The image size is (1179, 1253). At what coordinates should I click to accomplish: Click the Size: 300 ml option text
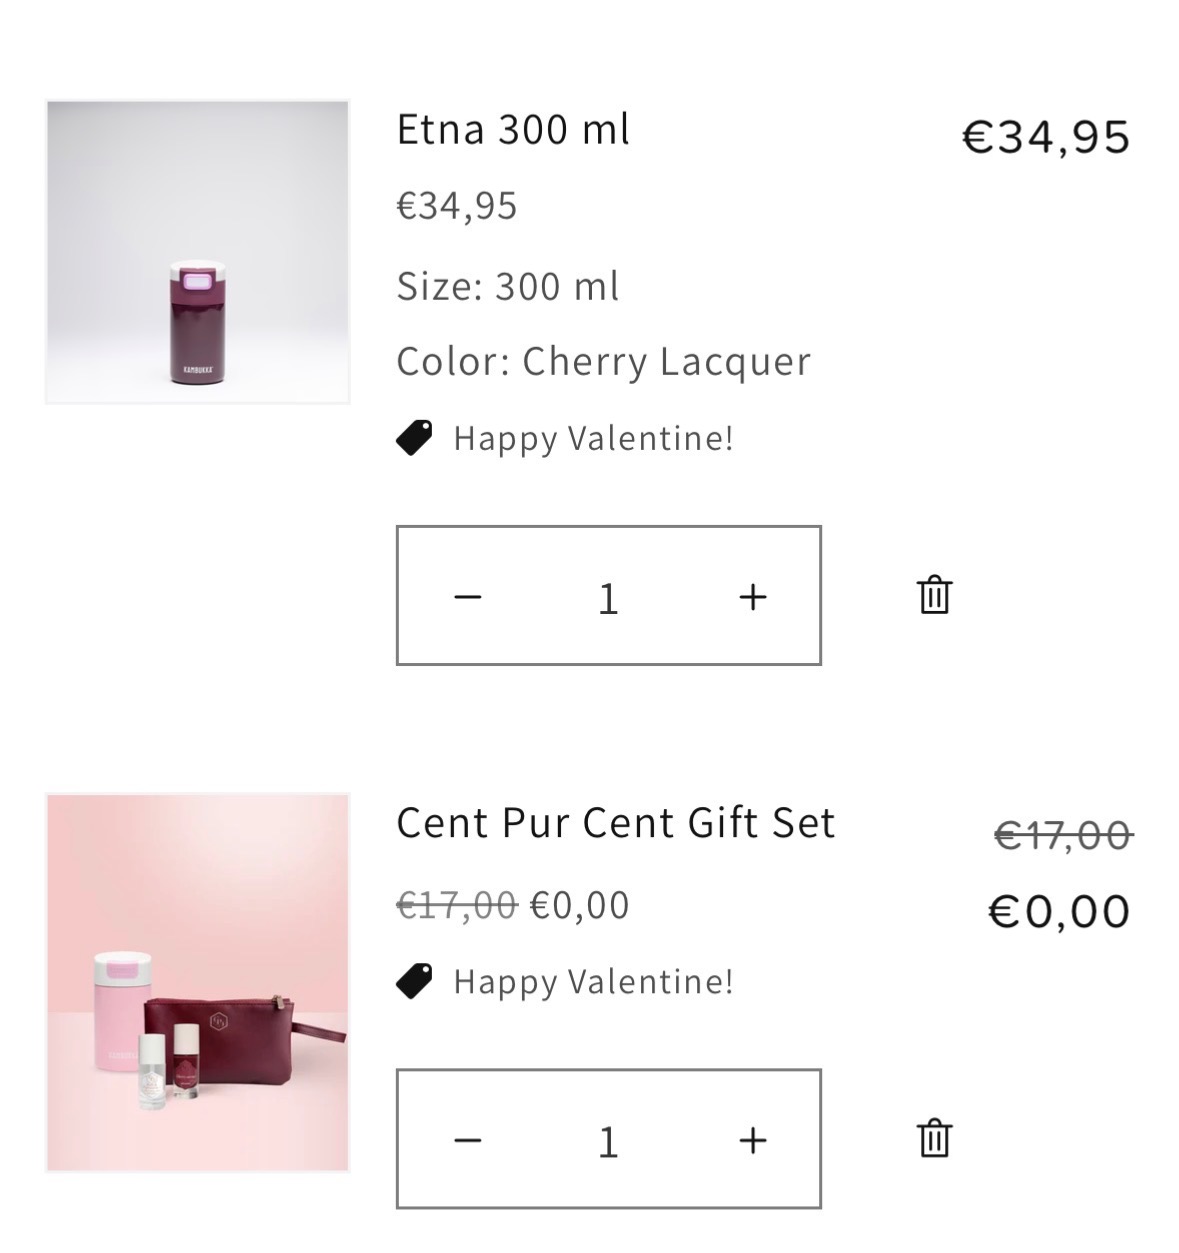point(508,287)
